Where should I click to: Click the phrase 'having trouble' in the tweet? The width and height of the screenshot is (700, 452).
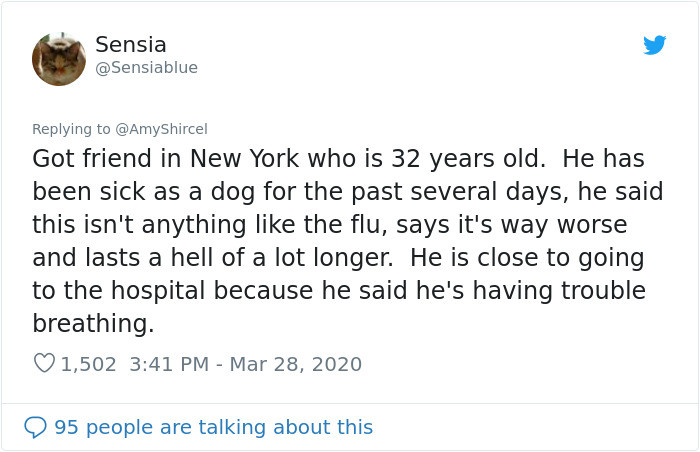coord(559,291)
